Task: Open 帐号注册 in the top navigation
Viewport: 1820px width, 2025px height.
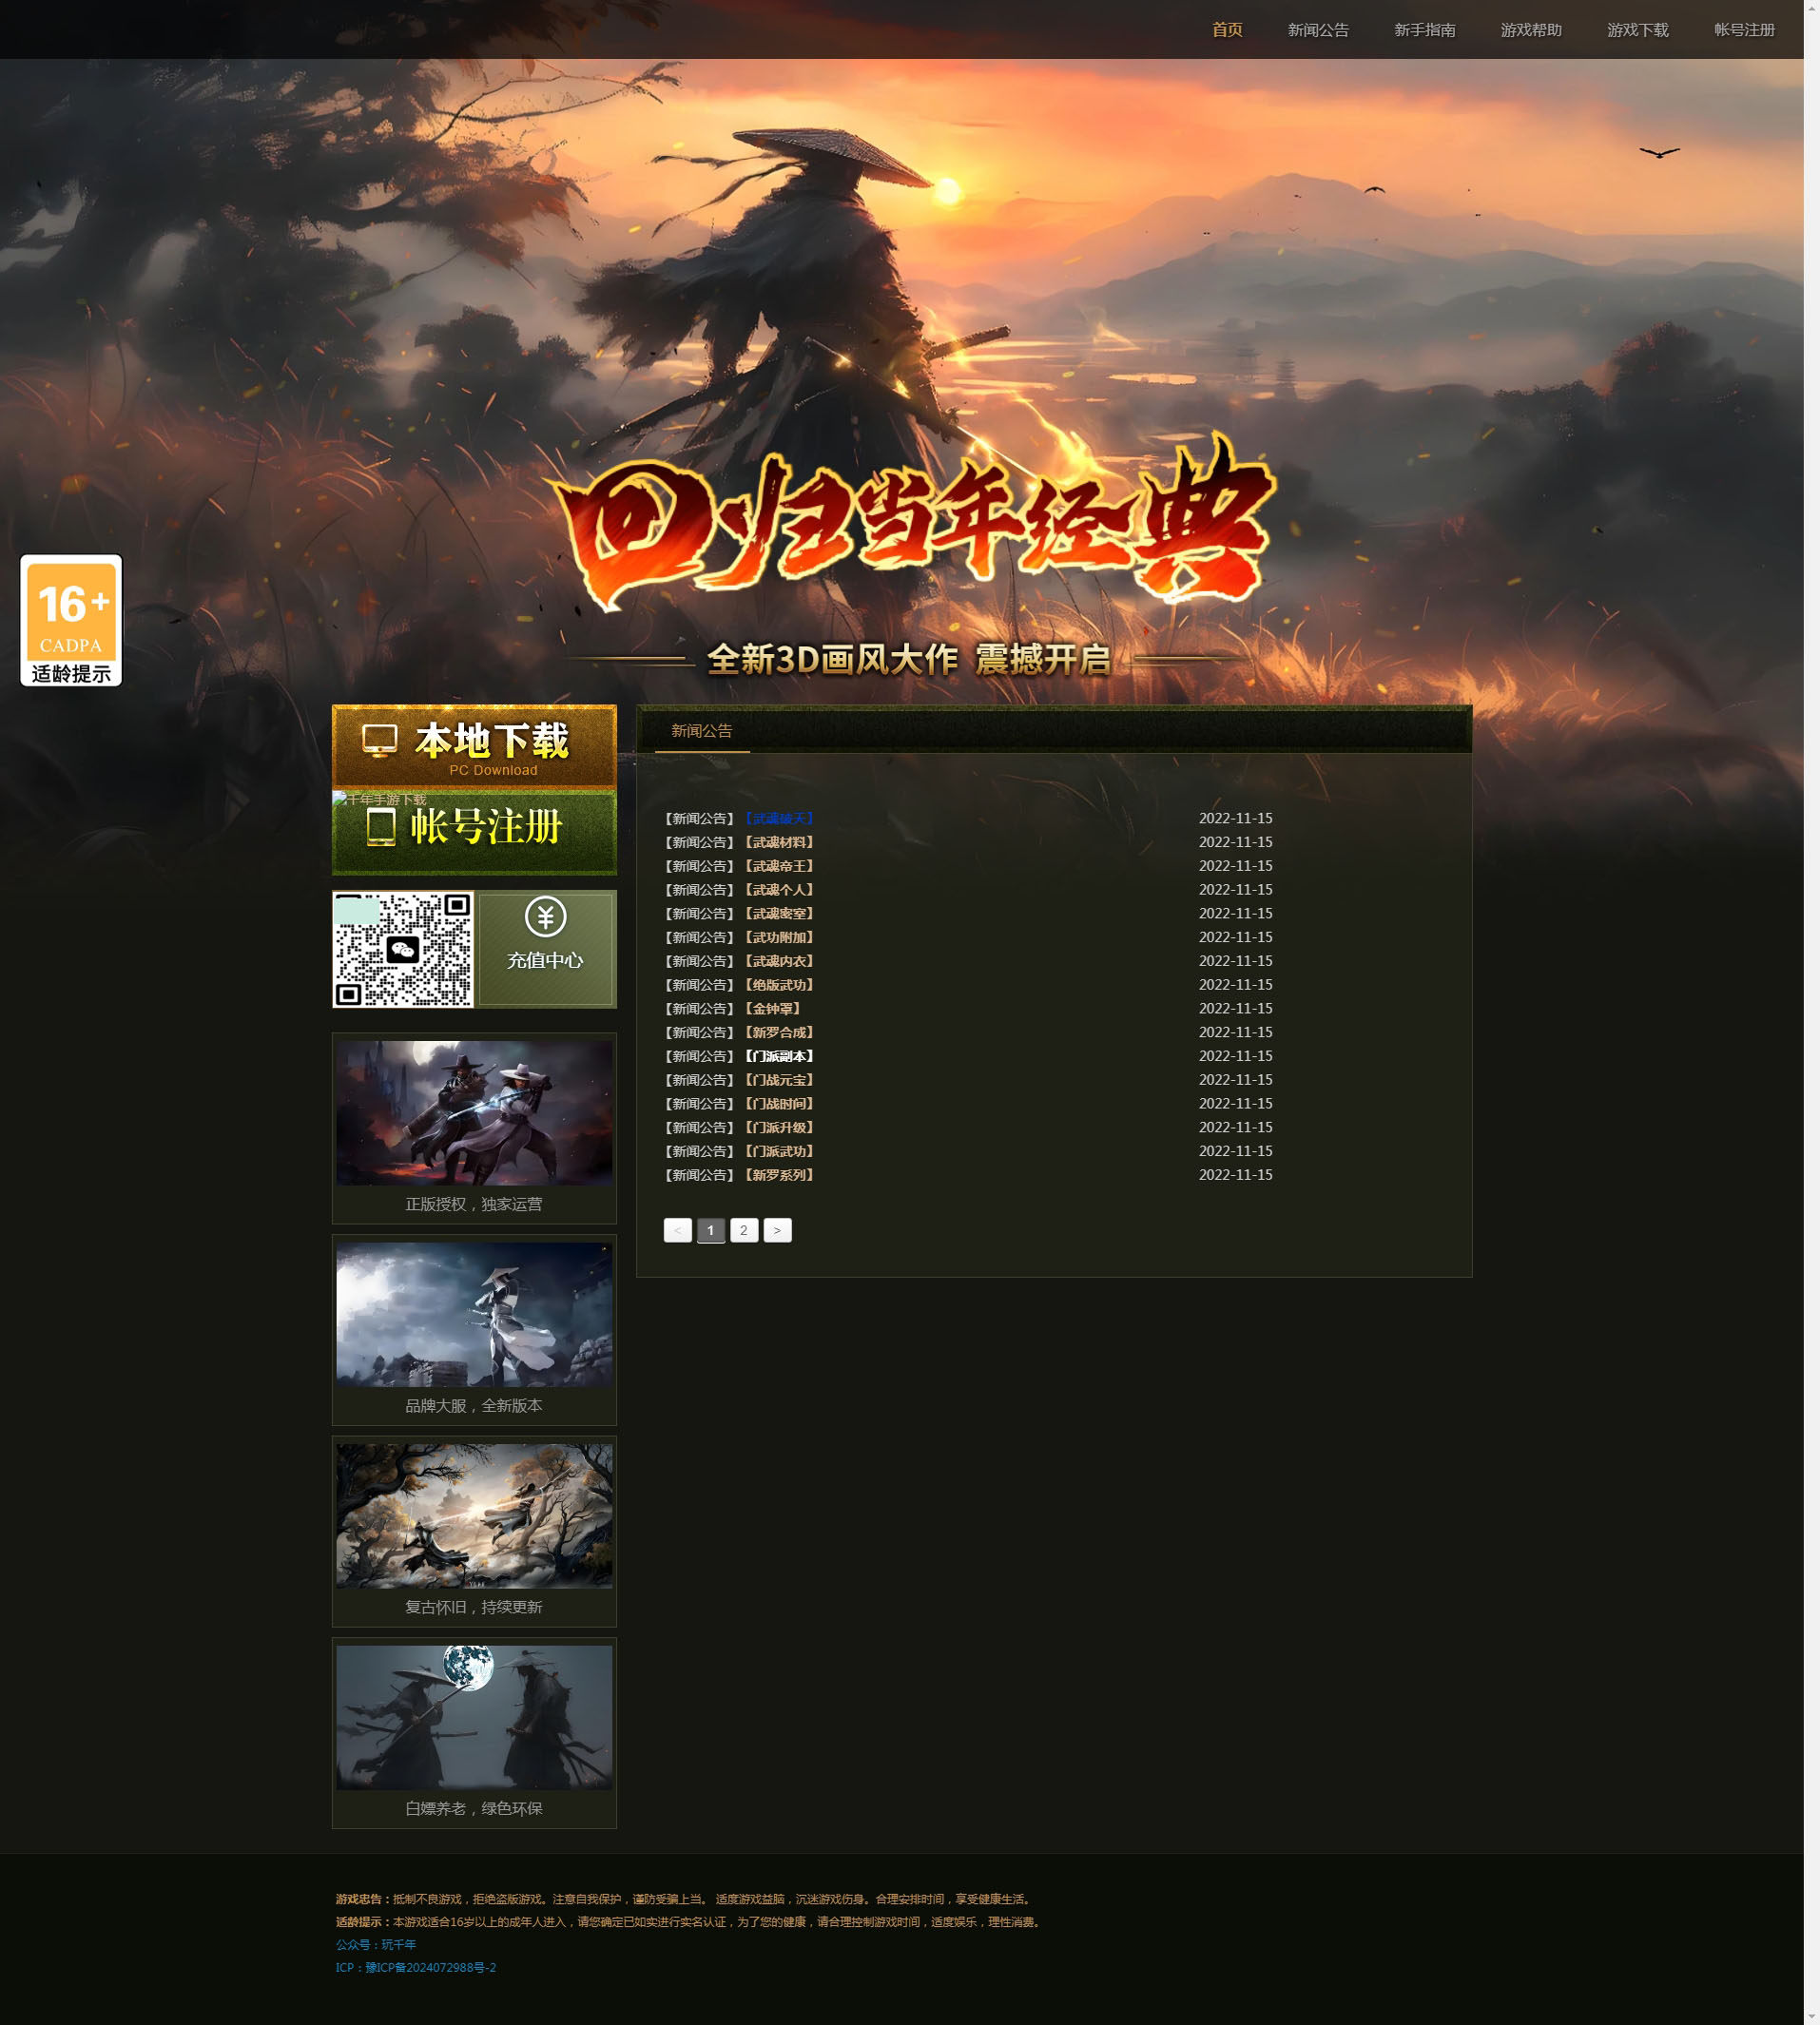Action: point(1744,30)
